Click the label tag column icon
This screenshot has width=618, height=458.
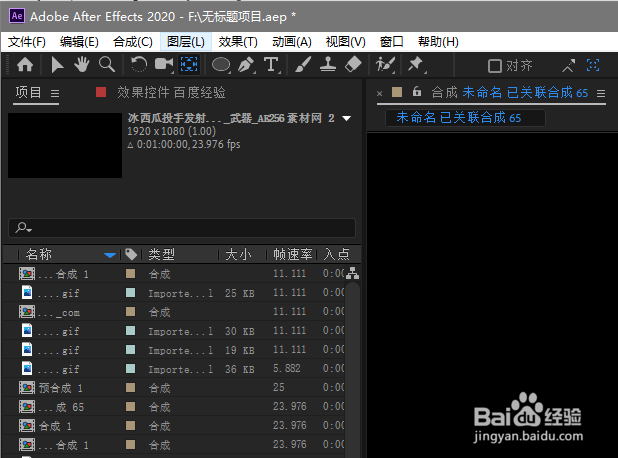click(x=131, y=254)
